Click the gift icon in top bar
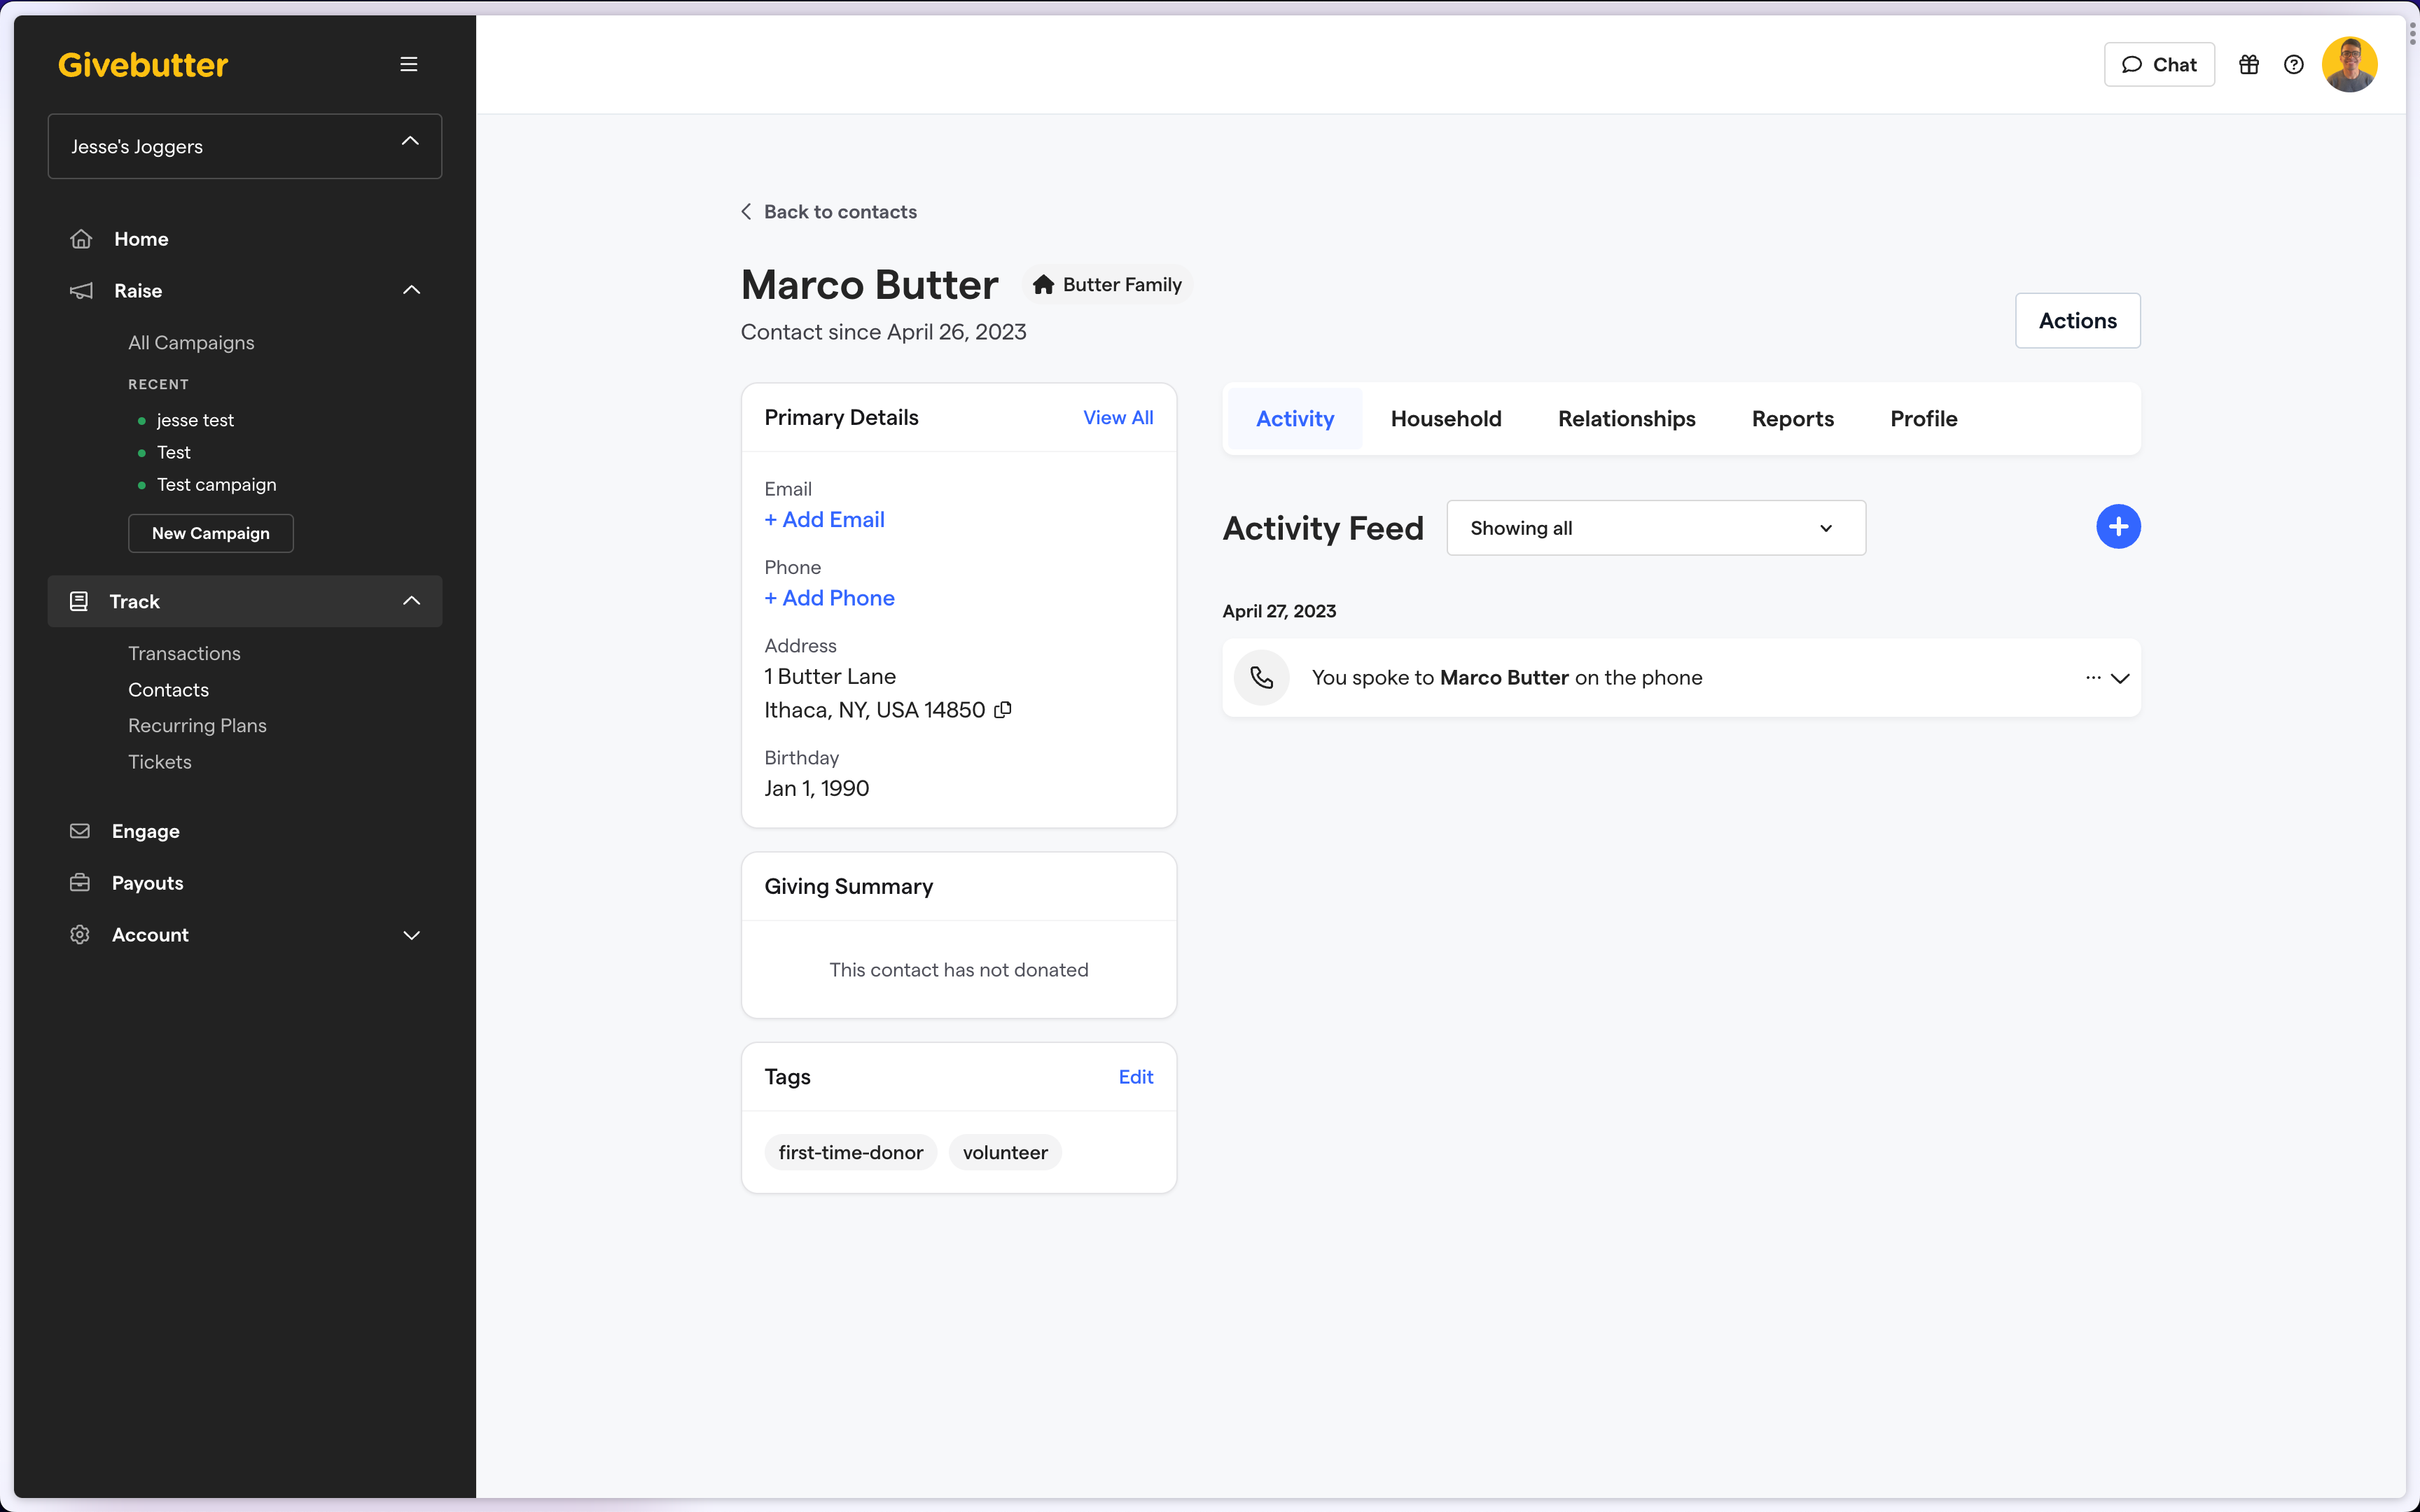This screenshot has width=2420, height=1512. 2249,64
